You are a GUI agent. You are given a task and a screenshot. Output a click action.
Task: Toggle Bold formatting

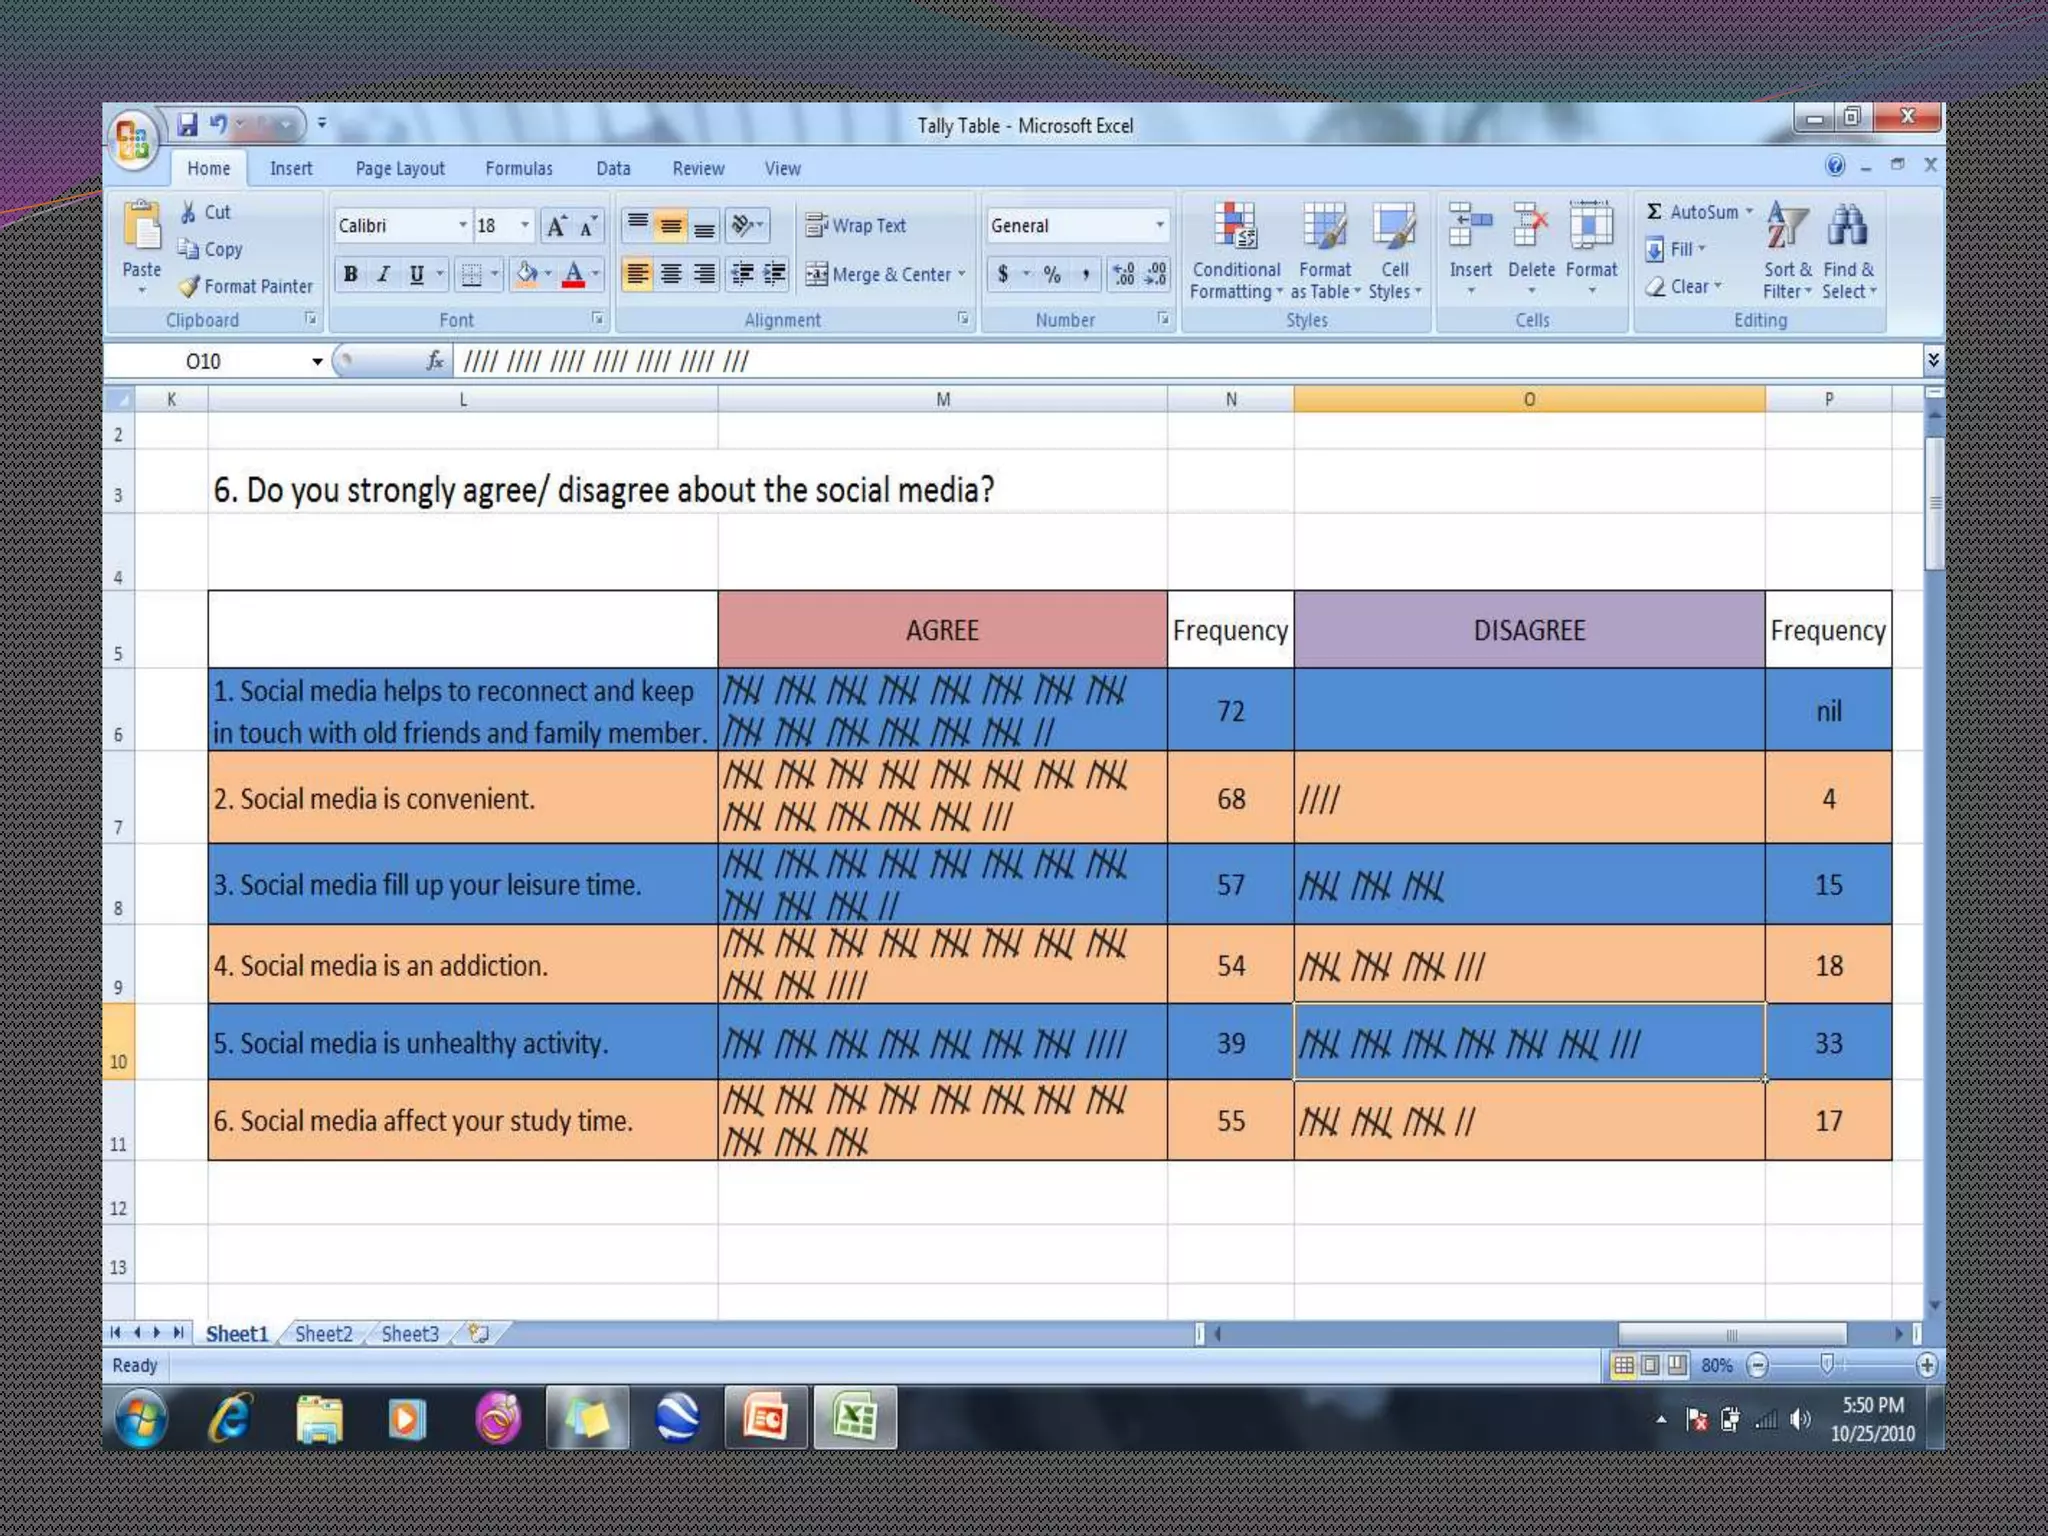351,274
